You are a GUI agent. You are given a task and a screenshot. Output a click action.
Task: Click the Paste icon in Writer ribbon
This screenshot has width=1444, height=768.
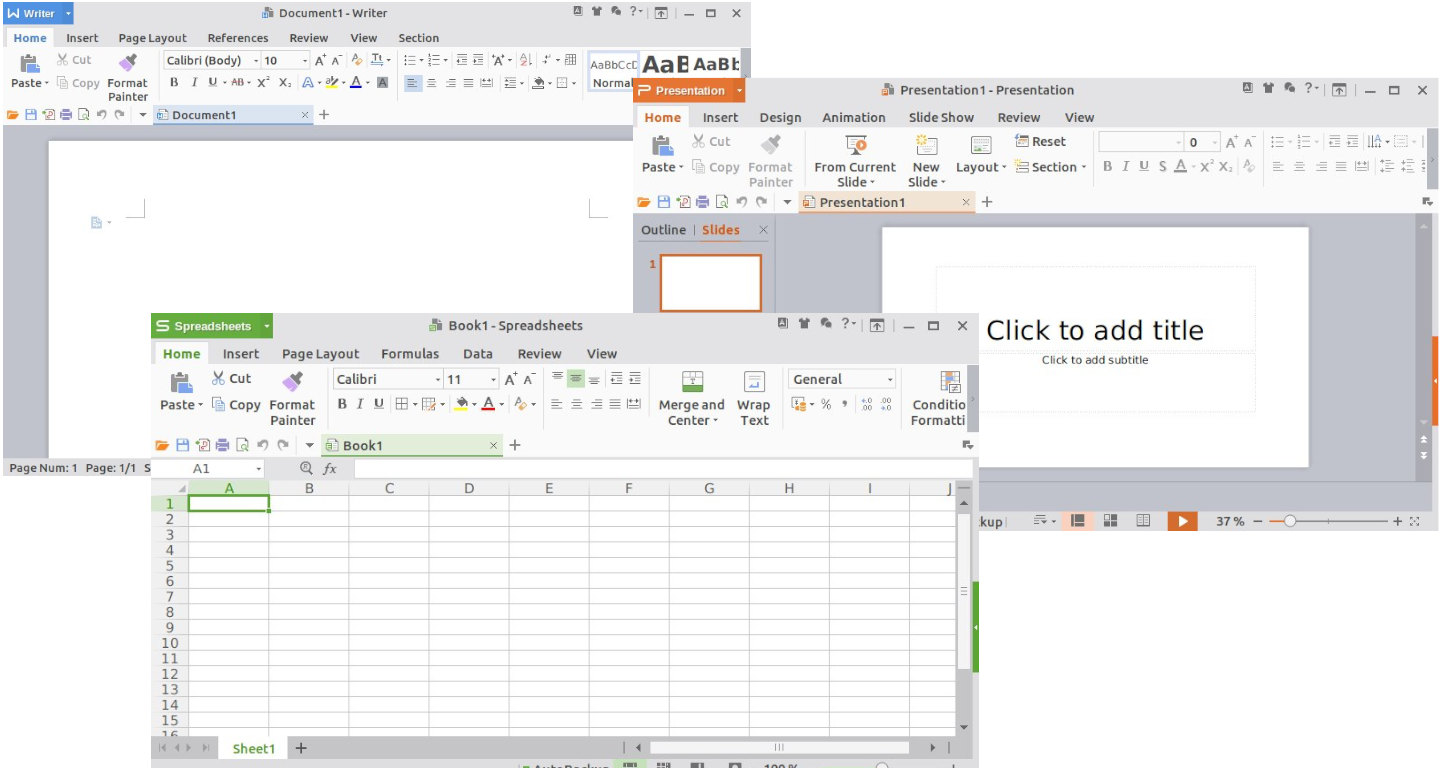(x=29, y=63)
